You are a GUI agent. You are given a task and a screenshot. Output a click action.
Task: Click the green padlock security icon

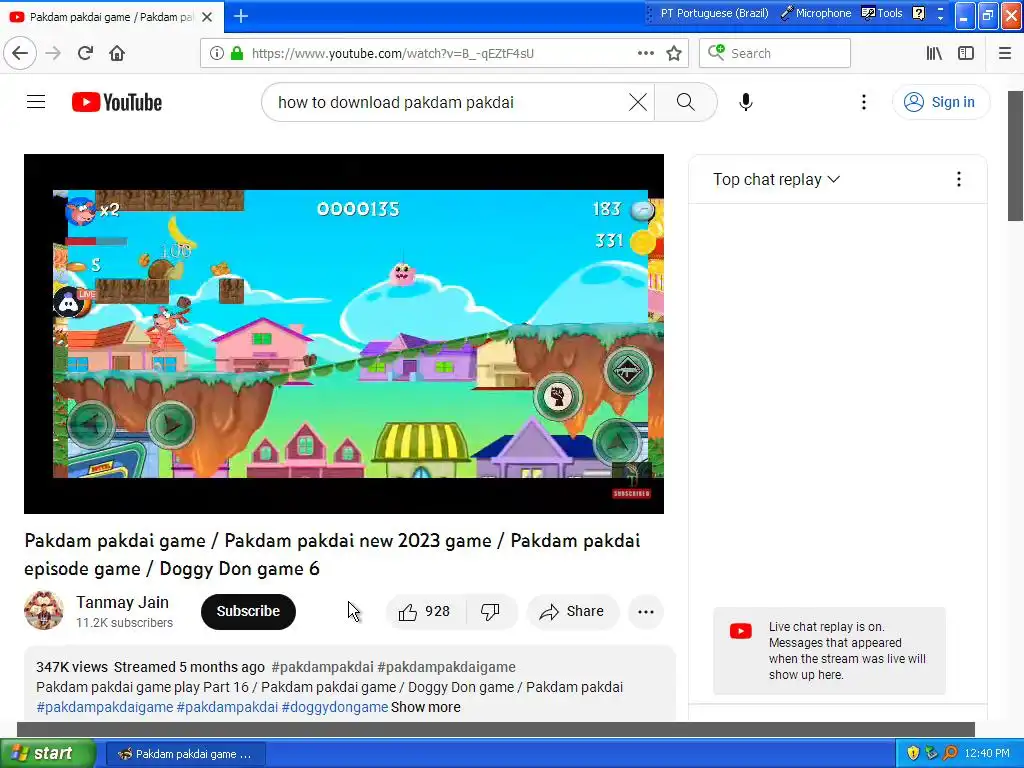tap(236, 54)
